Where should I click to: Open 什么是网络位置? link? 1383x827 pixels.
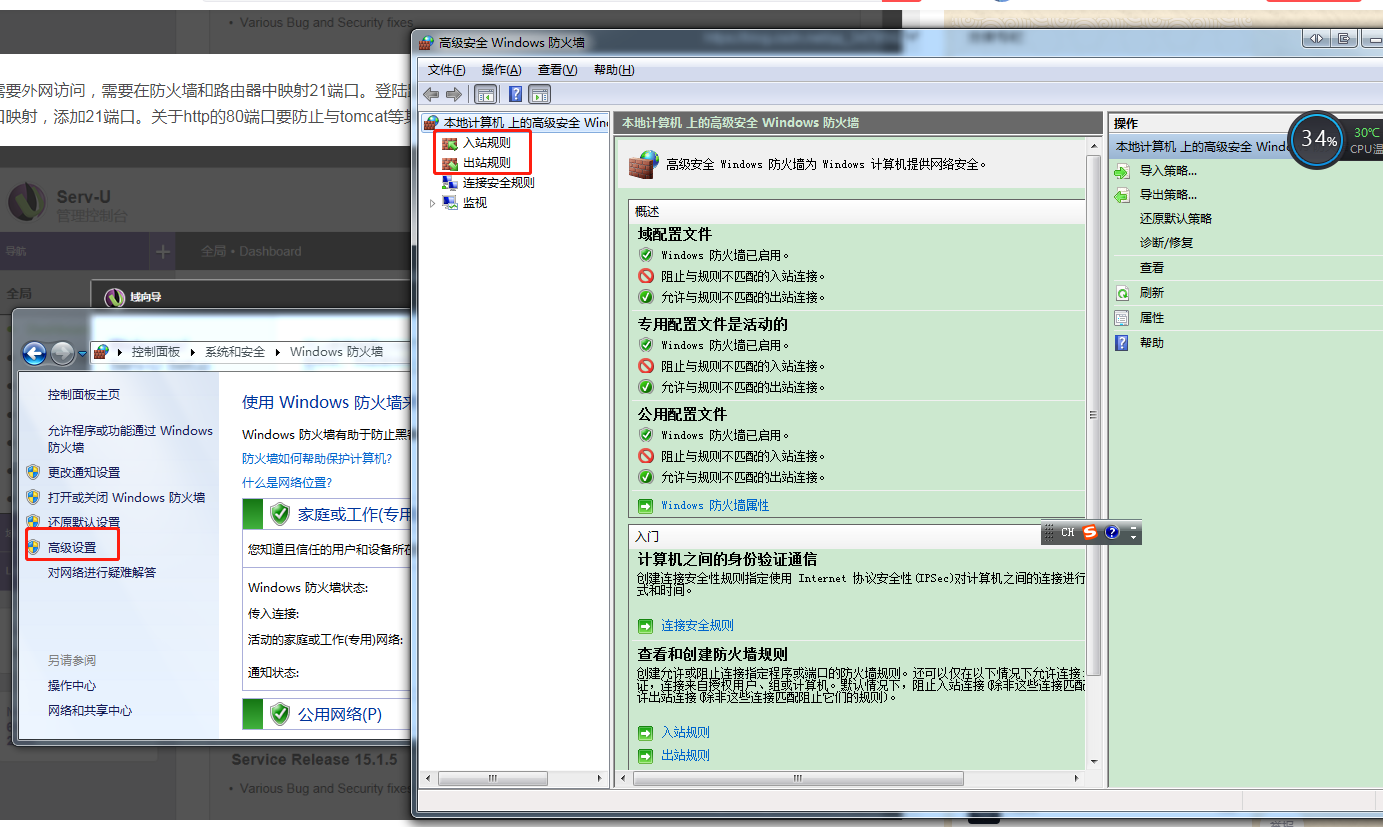click(x=287, y=483)
